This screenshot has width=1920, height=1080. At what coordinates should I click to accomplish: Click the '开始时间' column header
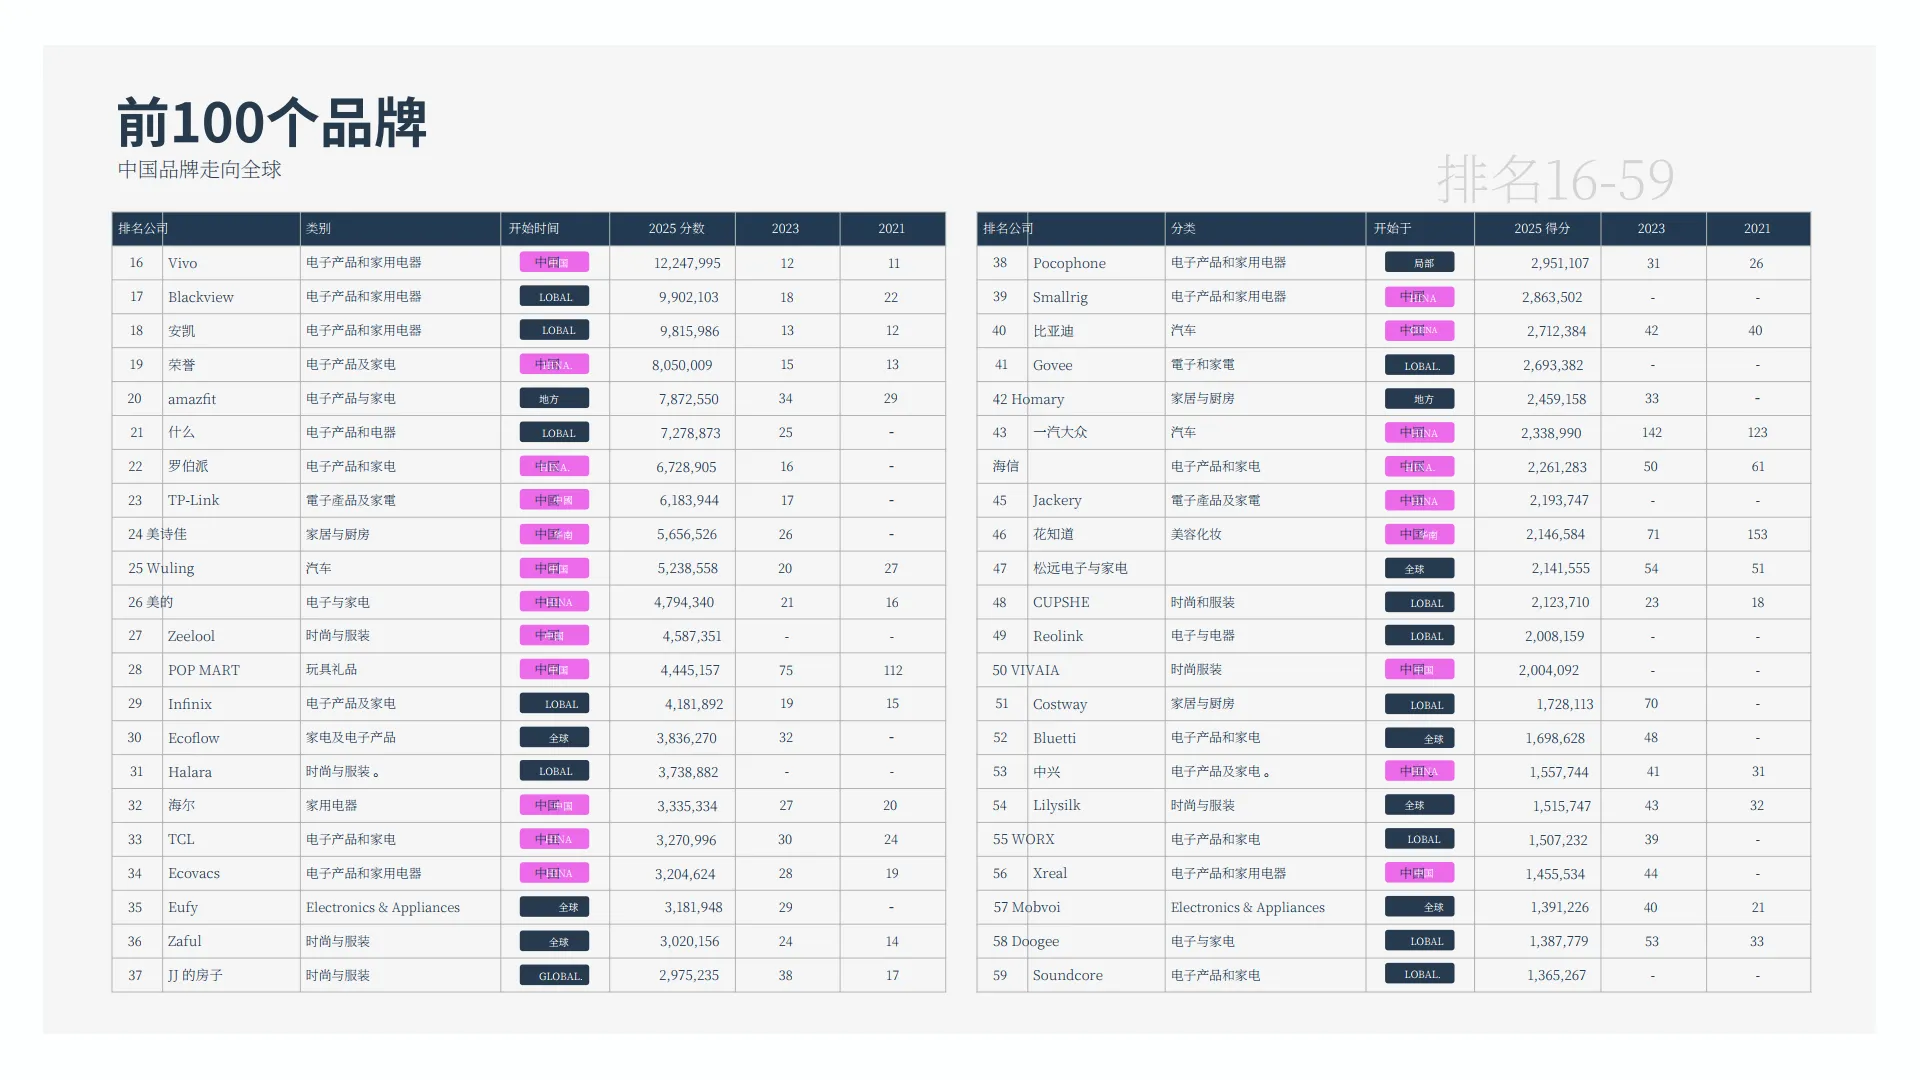533,229
